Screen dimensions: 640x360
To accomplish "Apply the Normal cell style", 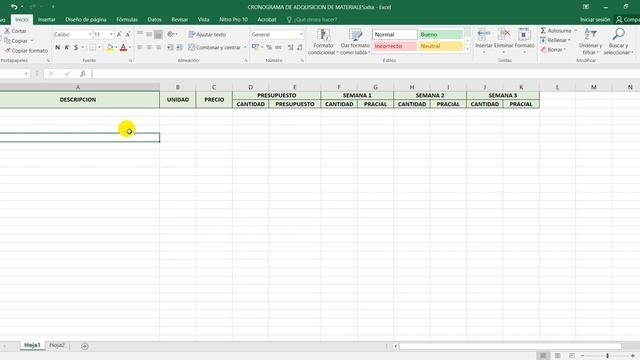I will coord(395,35).
